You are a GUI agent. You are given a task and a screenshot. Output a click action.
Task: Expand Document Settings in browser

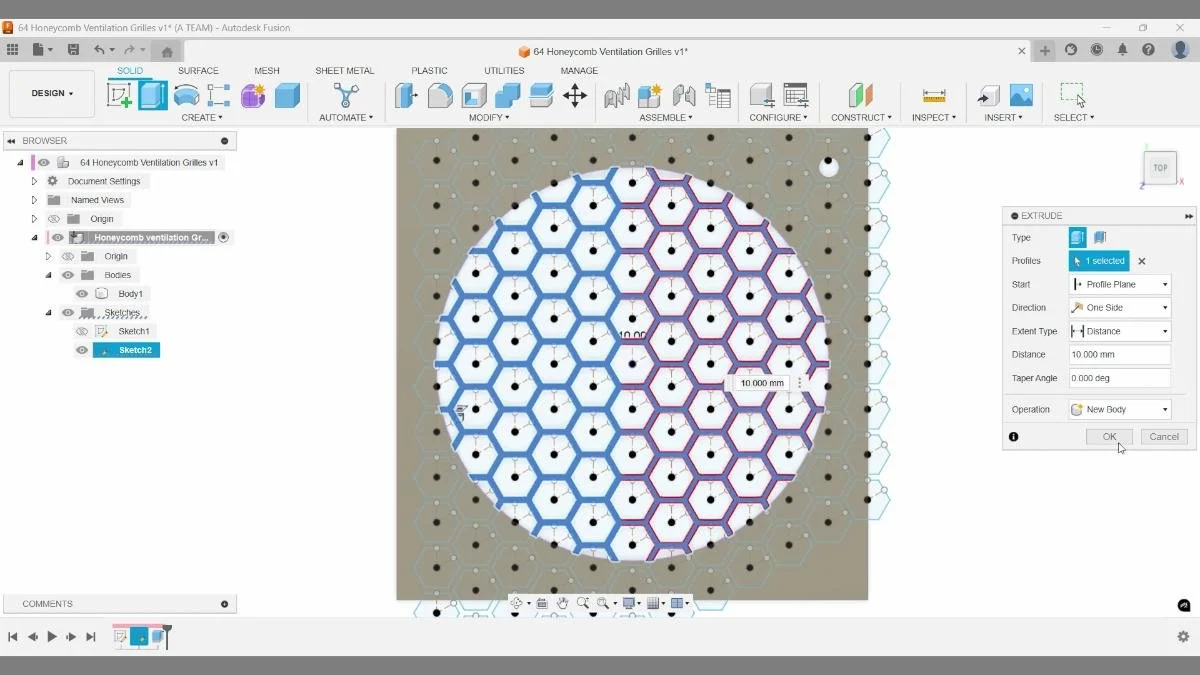[x=34, y=181]
